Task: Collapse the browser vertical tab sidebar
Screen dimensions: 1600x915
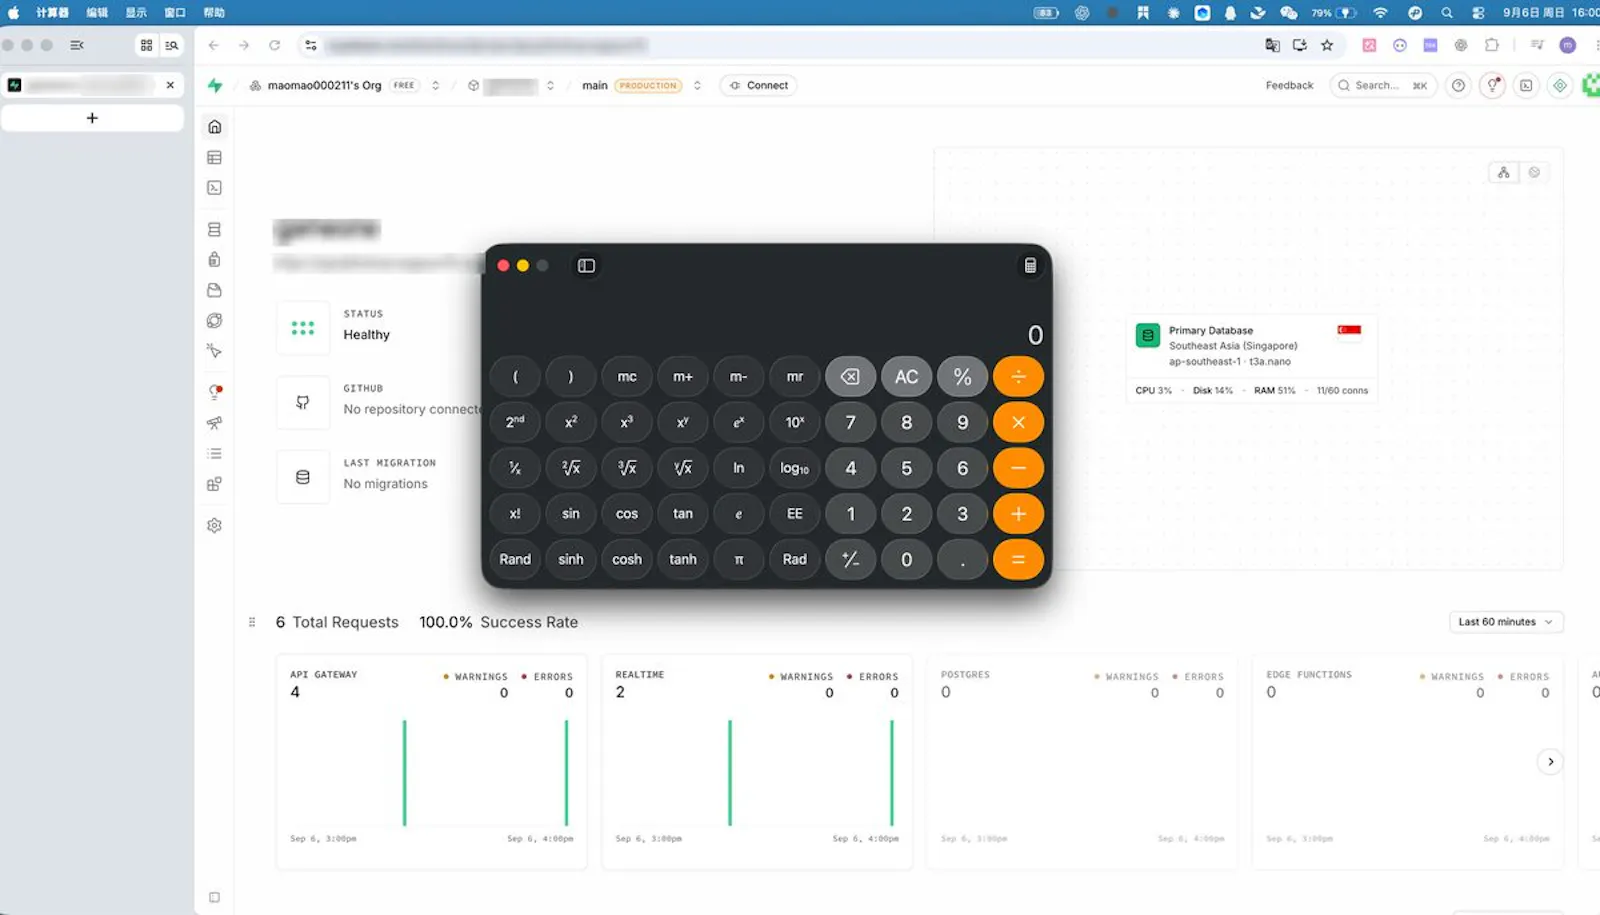Action: pyautogui.click(x=77, y=45)
